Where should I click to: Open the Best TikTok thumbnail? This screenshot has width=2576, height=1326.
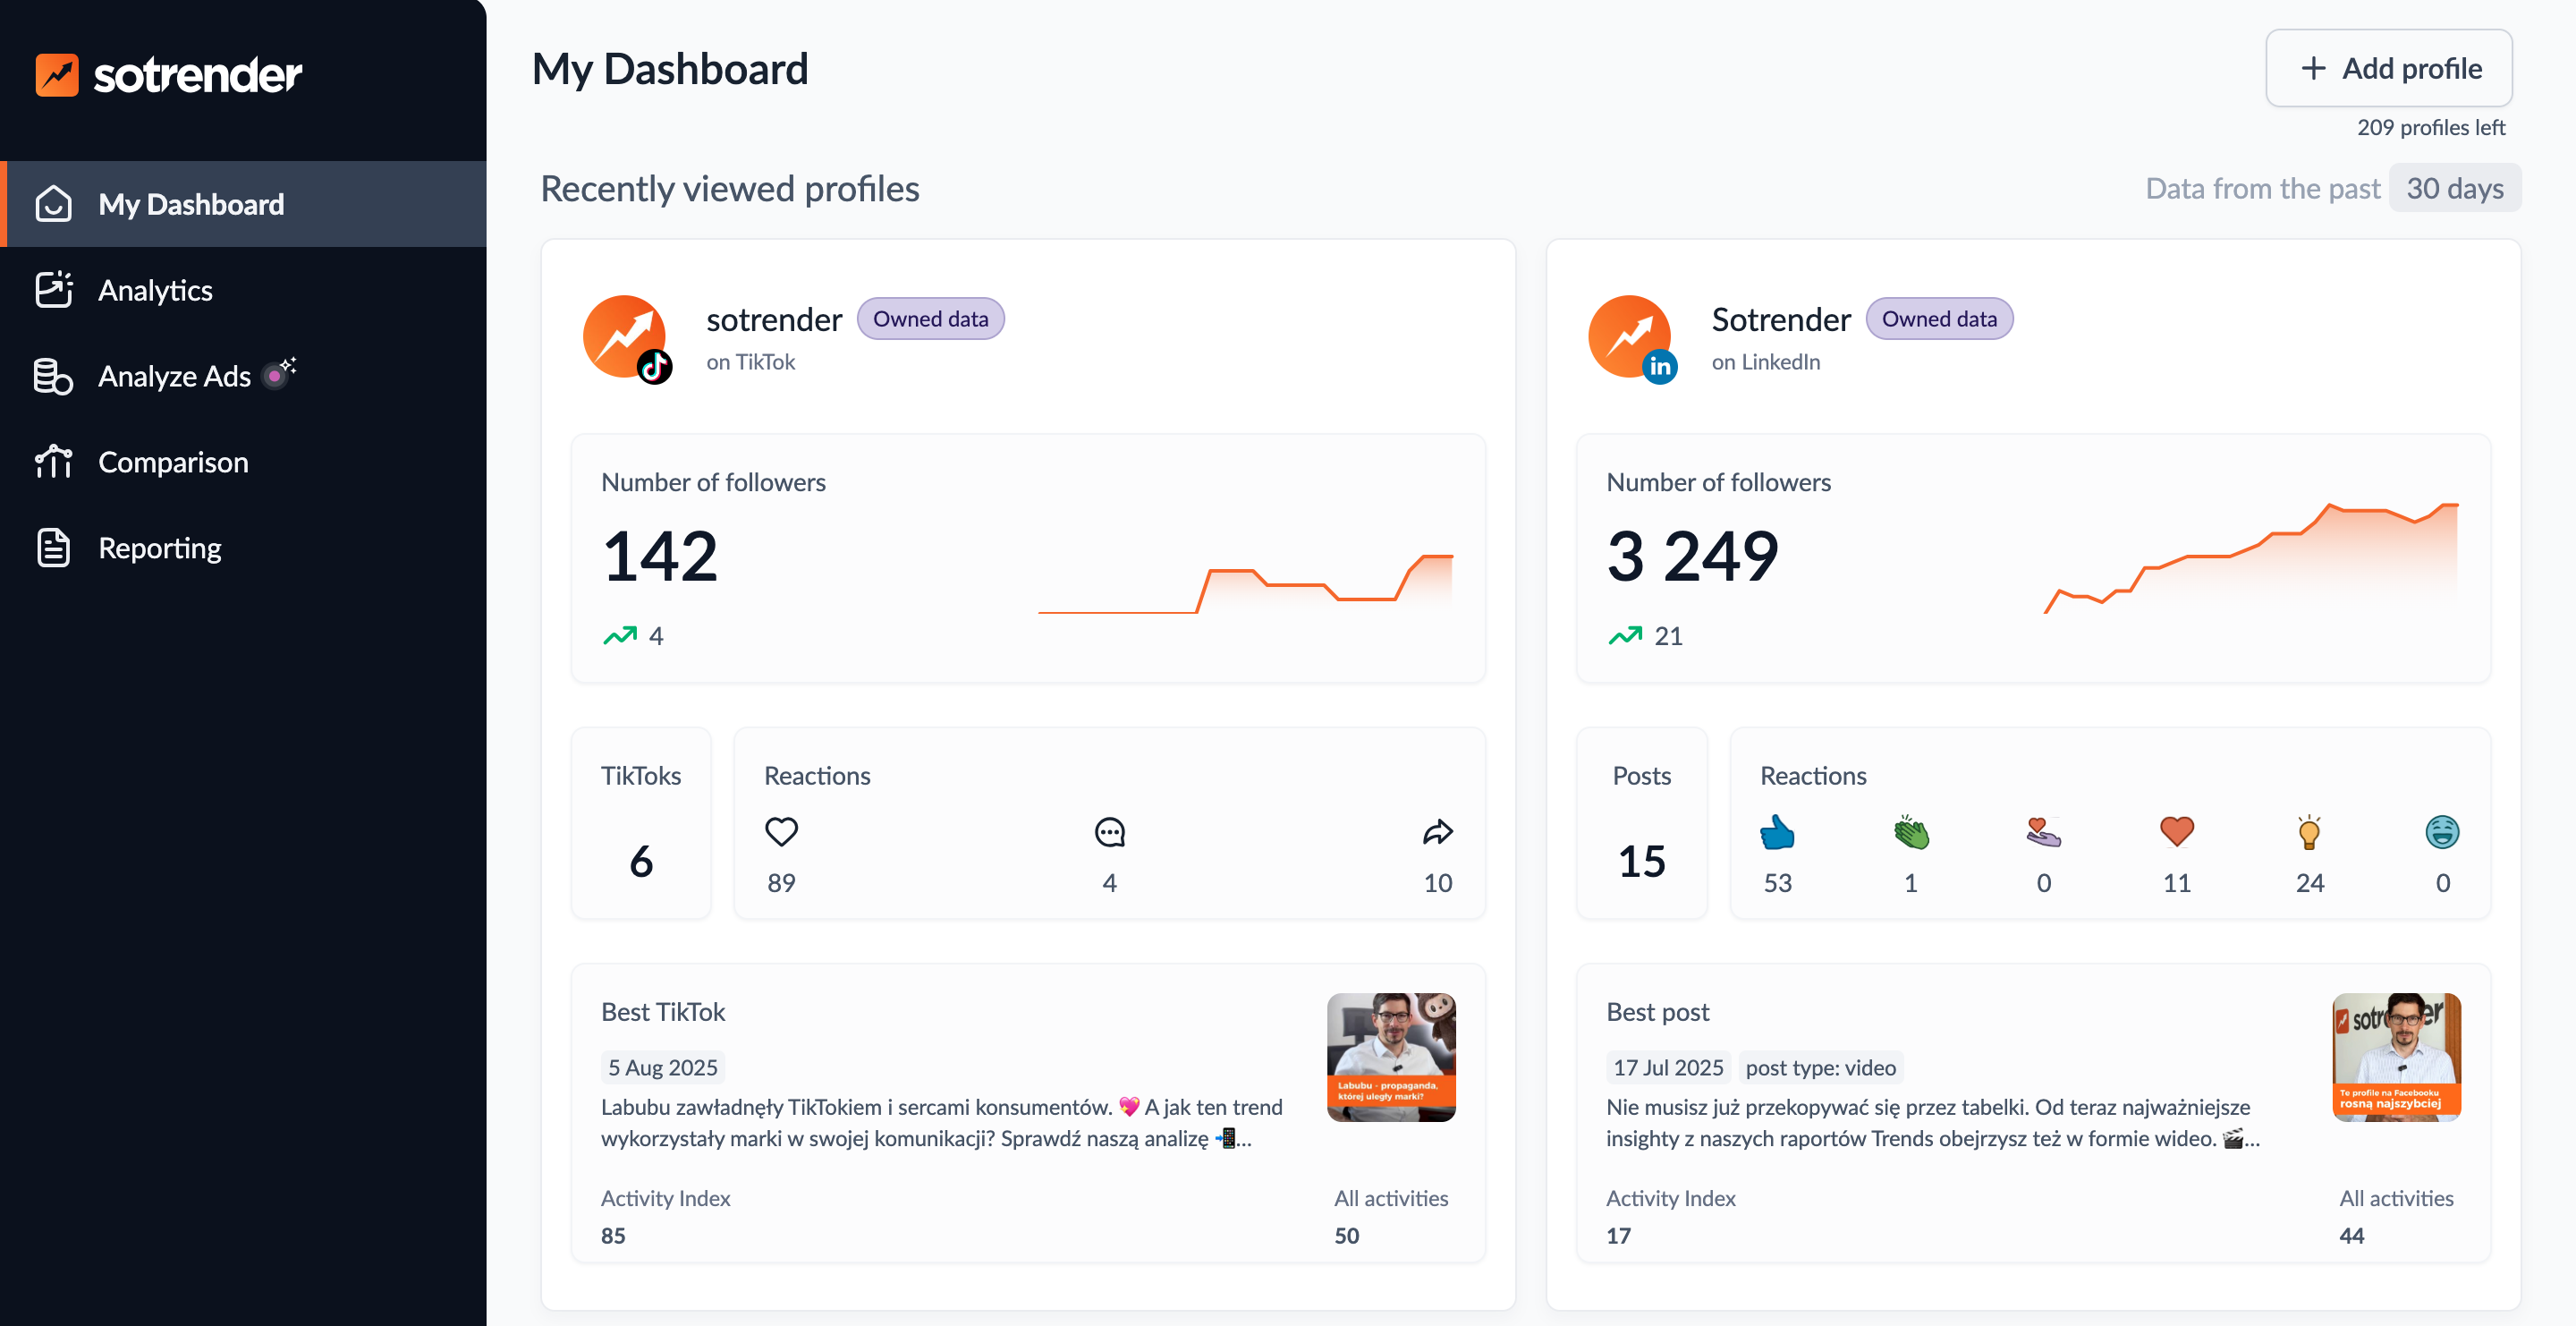(x=1391, y=1057)
